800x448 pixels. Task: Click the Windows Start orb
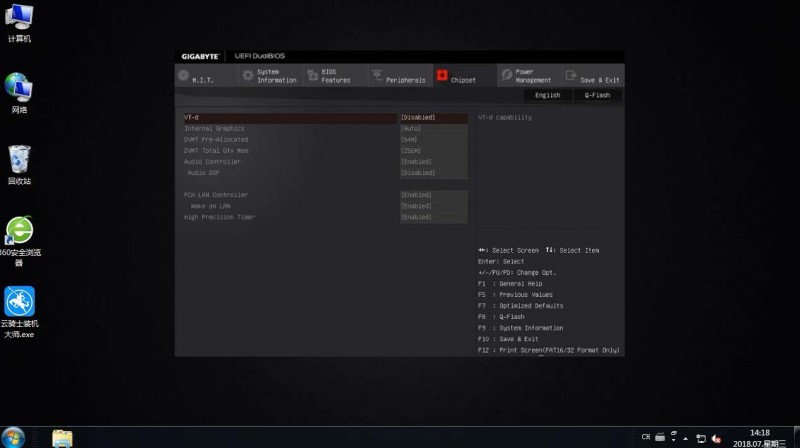pyautogui.click(x=13, y=438)
